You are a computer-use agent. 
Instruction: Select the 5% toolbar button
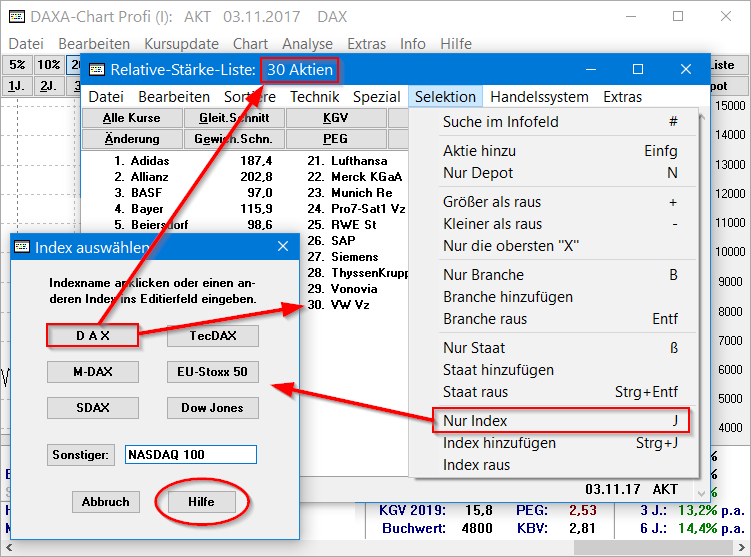tap(18, 65)
